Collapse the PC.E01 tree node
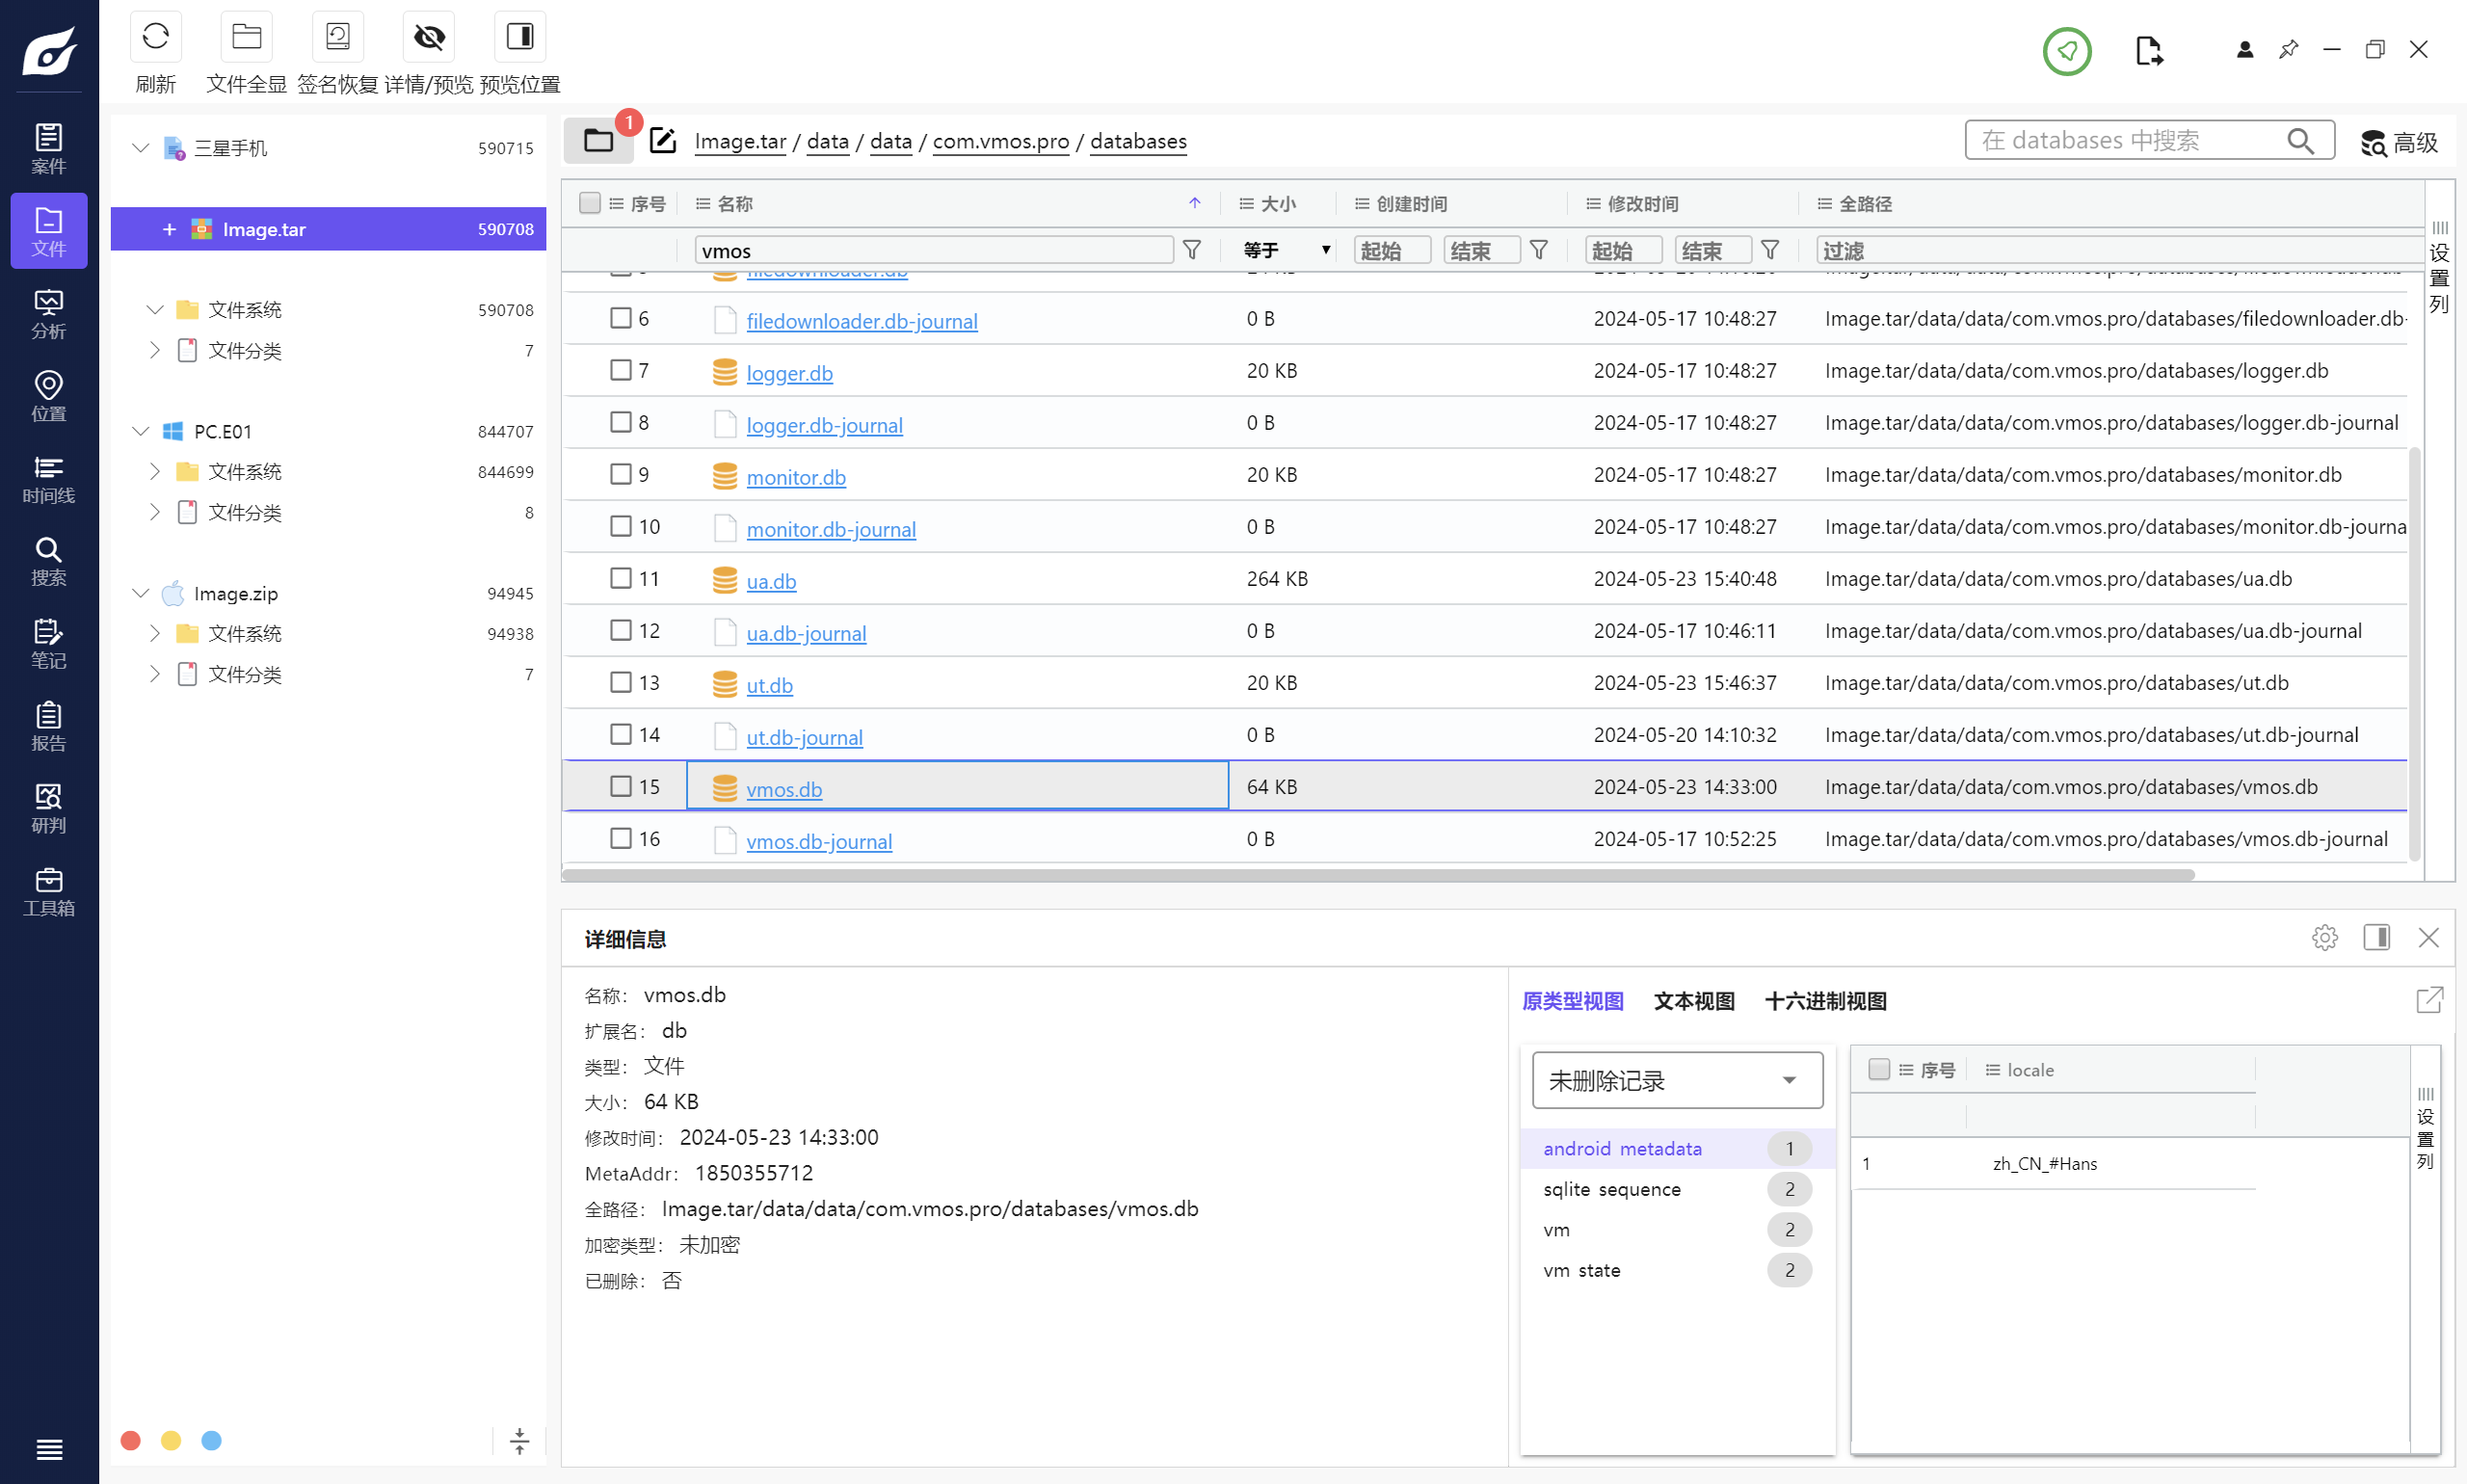The width and height of the screenshot is (2467, 1484). (141, 431)
